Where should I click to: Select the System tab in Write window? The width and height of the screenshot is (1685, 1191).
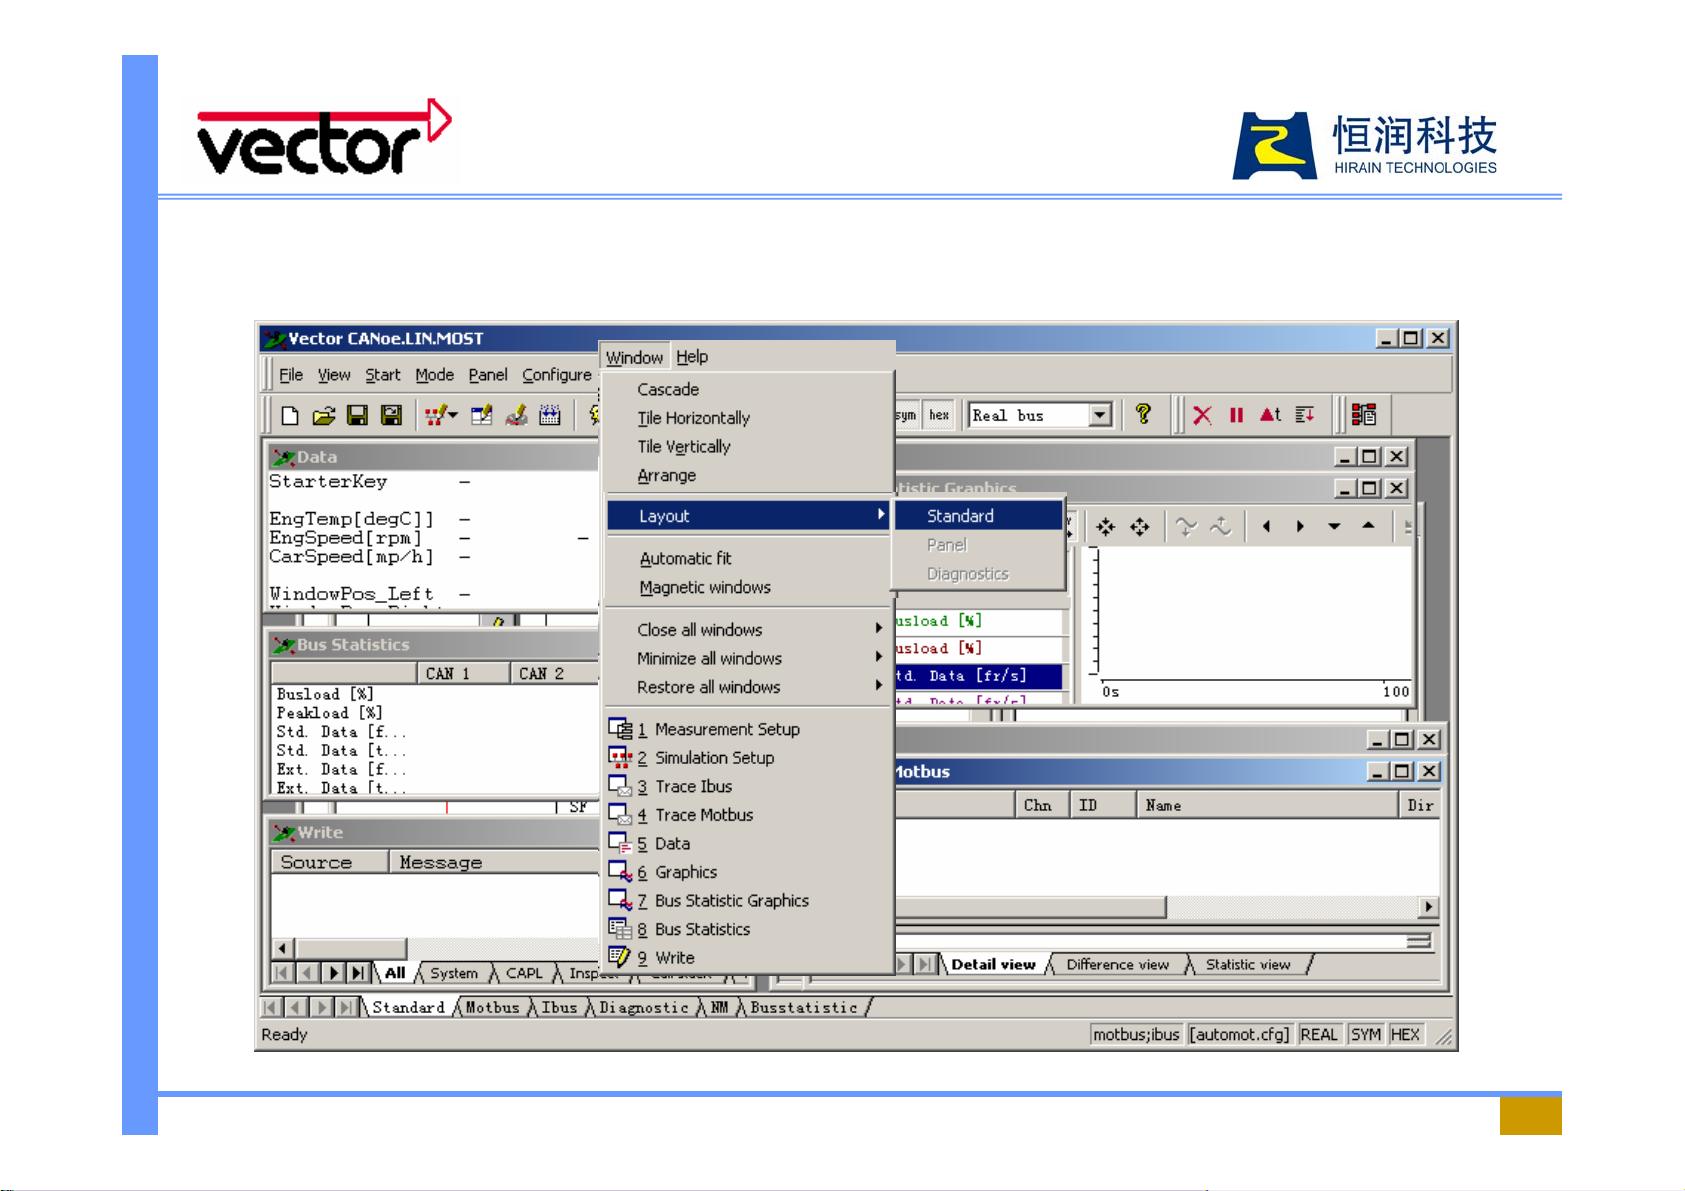tap(454, 973)
